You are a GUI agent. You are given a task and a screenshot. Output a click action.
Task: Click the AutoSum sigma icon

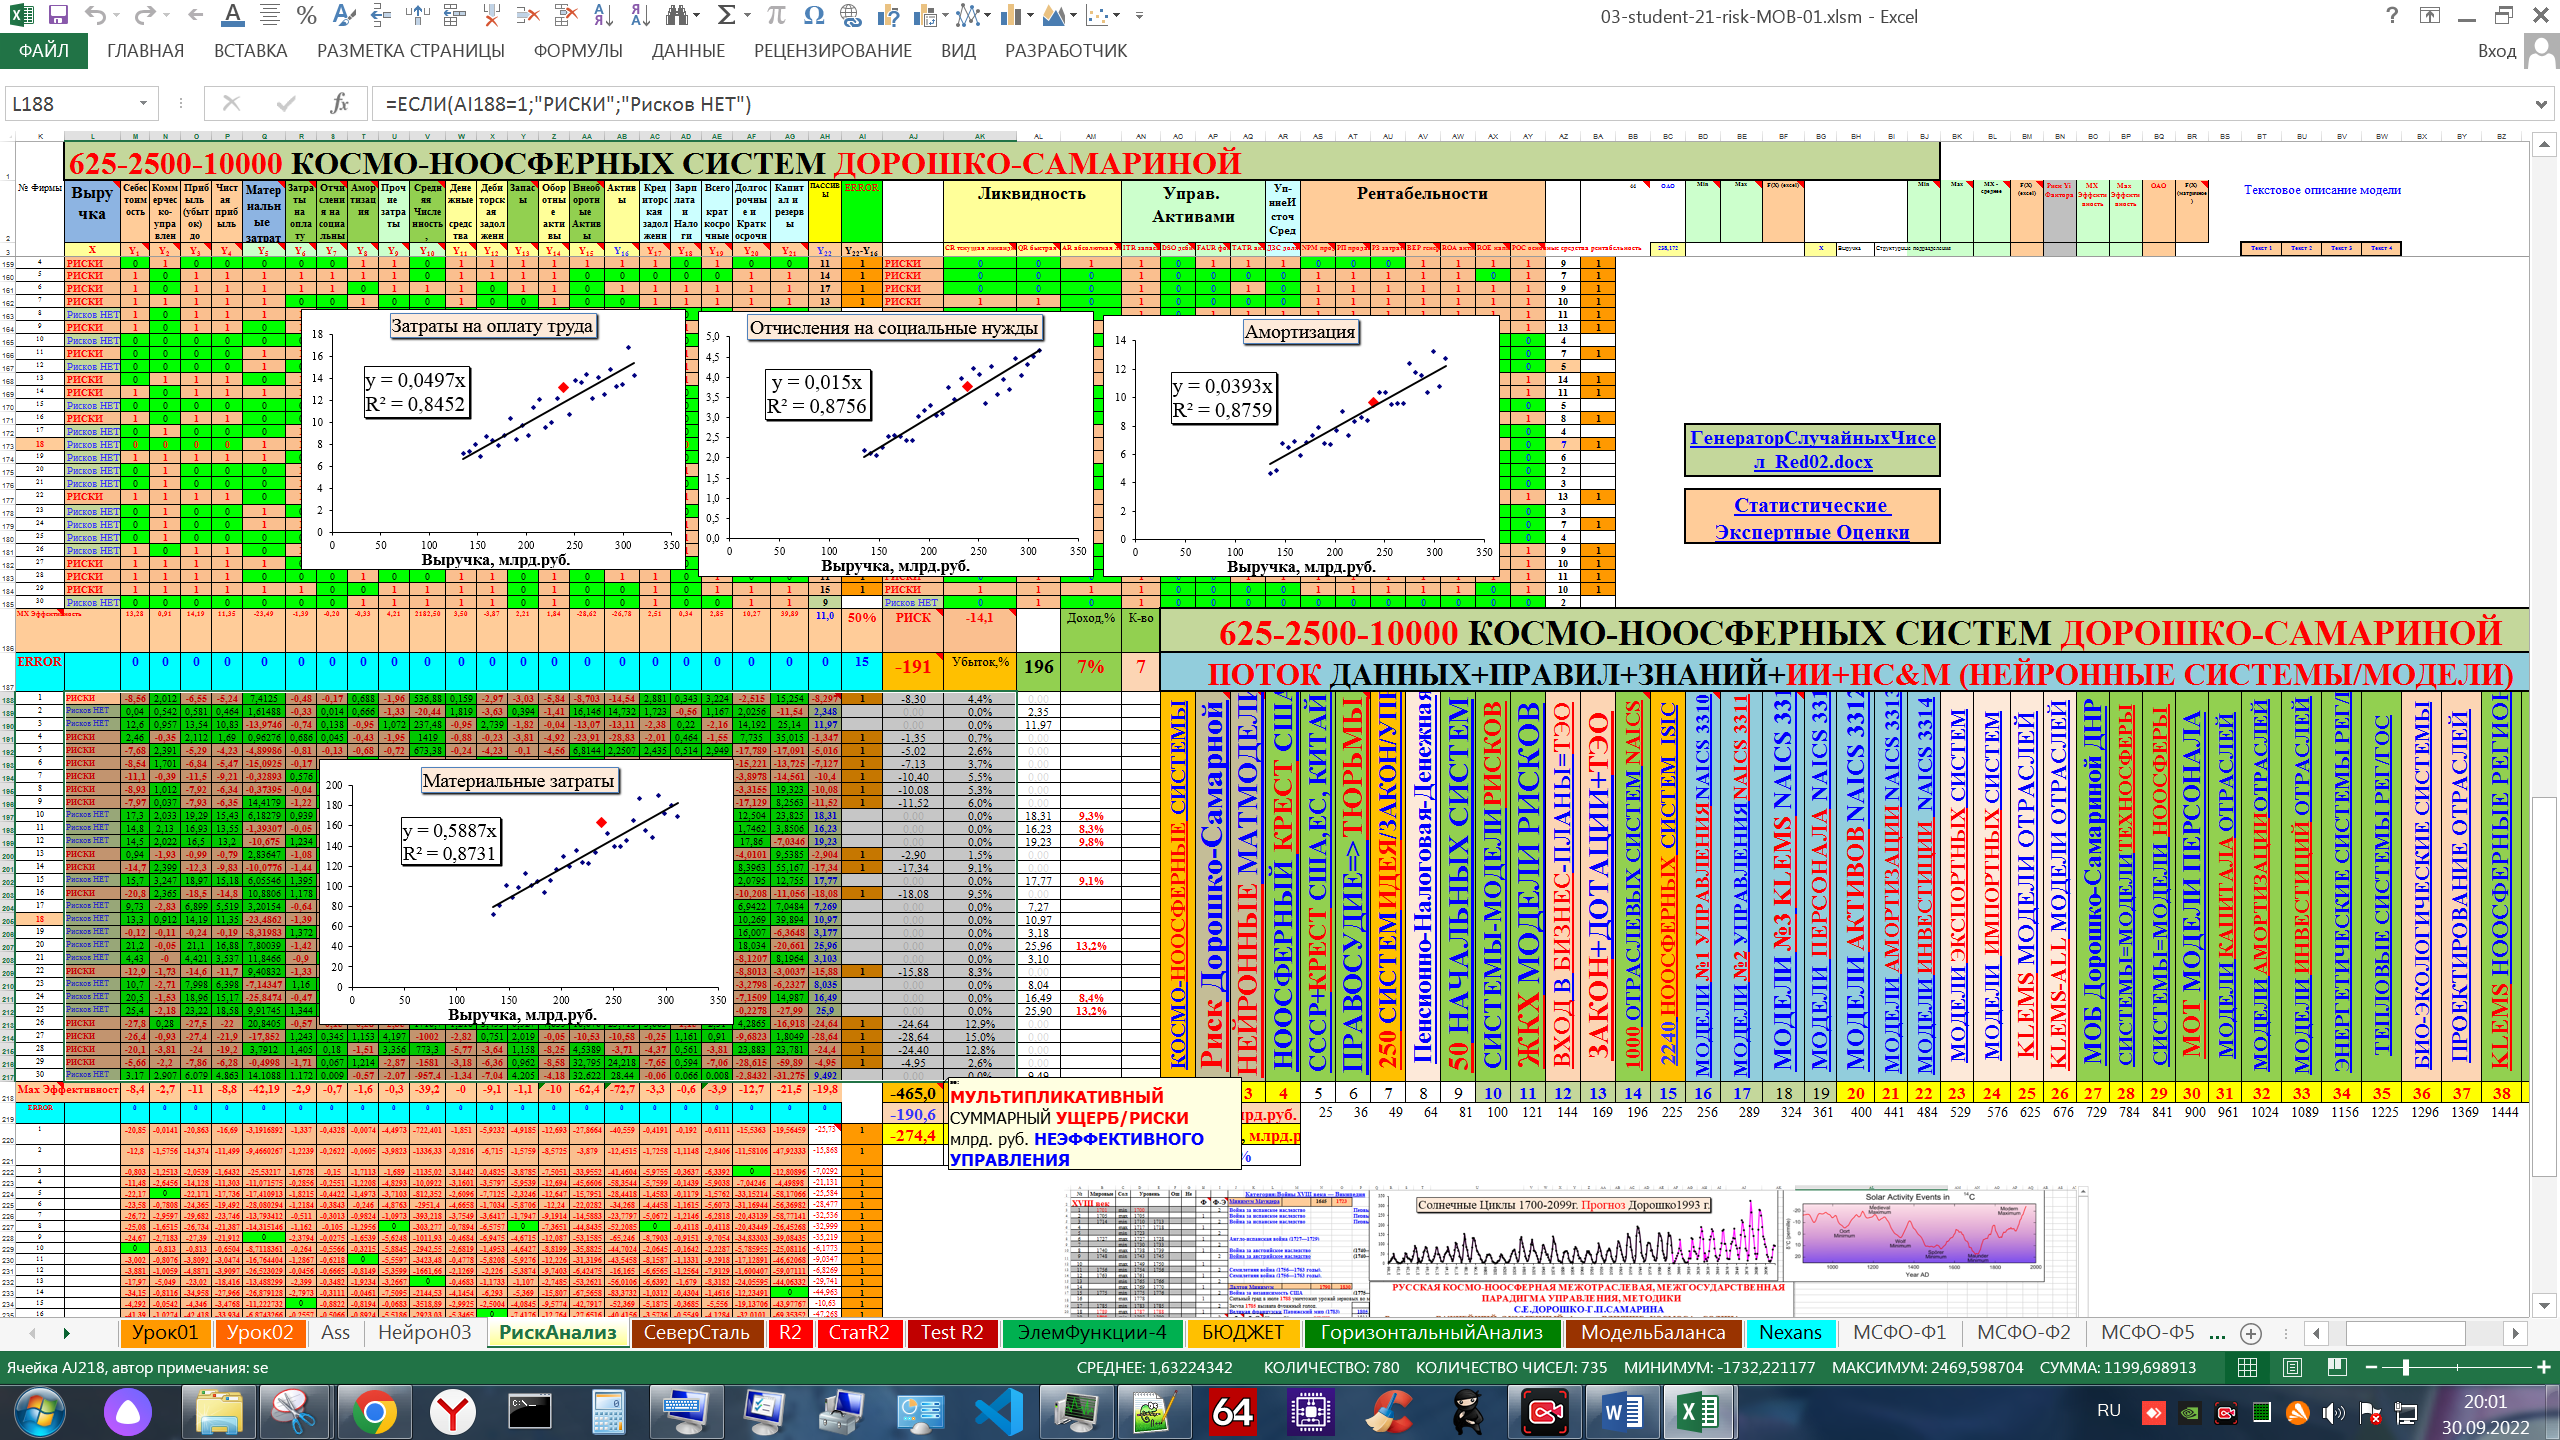point(727,15)
